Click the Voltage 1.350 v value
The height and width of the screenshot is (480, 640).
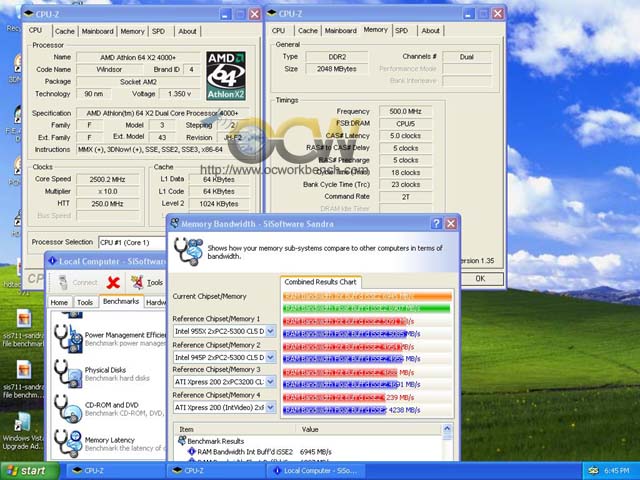(x=180, y=94)
